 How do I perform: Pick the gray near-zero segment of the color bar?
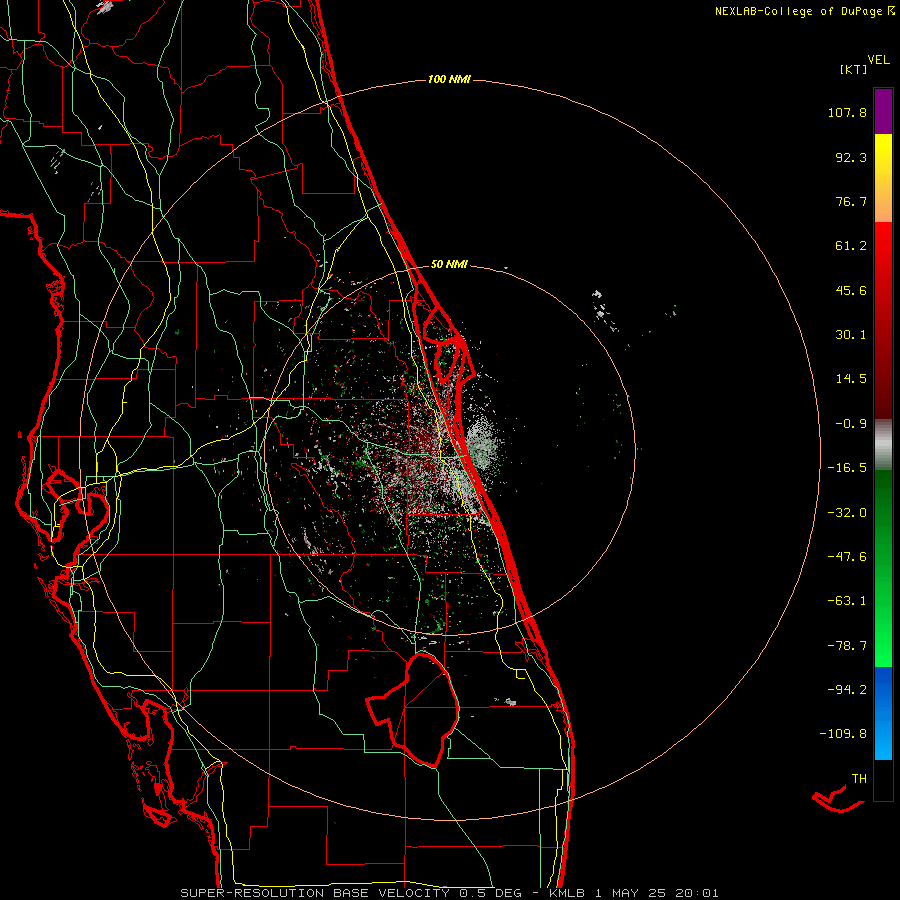click(x=883, y=445)
